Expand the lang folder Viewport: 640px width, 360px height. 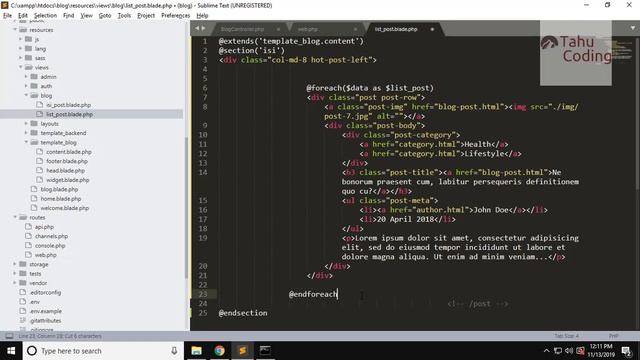pyautogui.click(x=20, y=49)
